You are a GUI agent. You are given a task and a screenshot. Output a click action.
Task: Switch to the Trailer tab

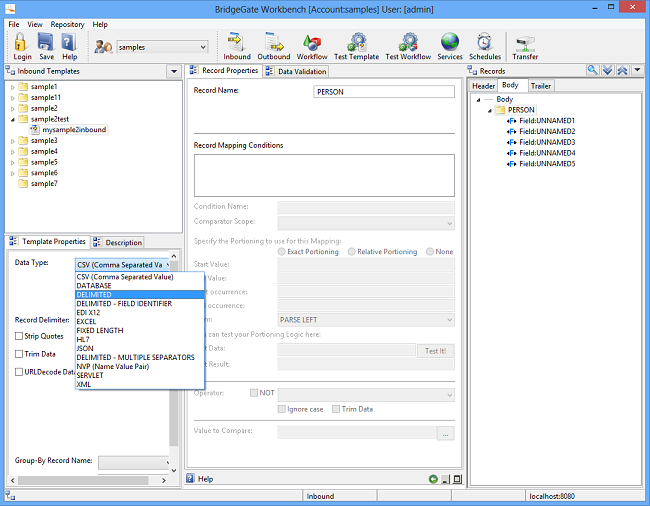point(541,86)
